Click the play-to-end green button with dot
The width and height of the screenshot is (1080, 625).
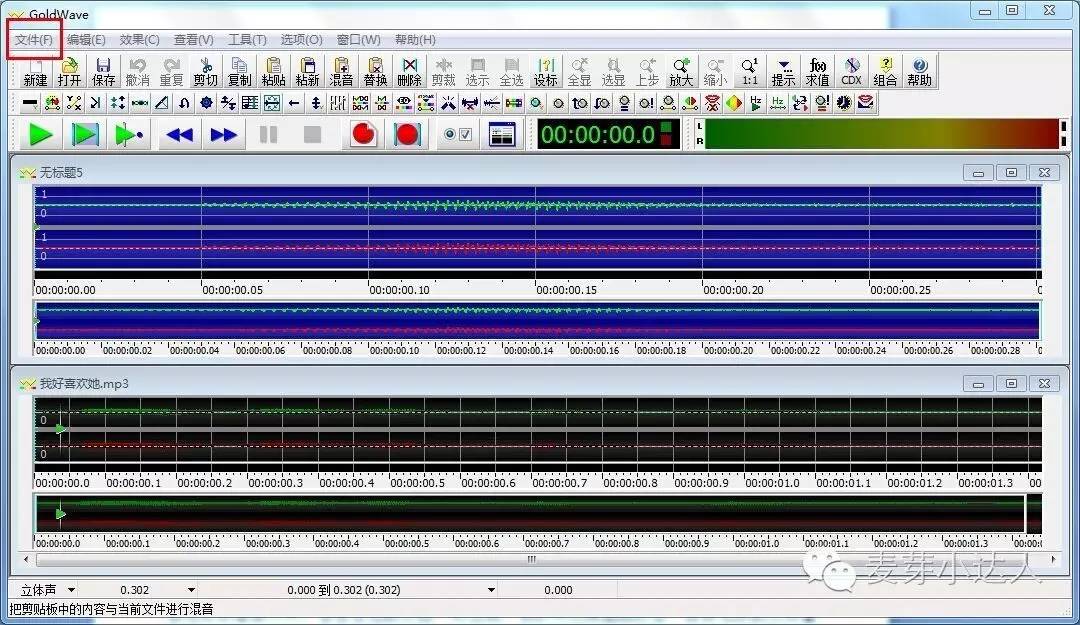click(128, 134)
